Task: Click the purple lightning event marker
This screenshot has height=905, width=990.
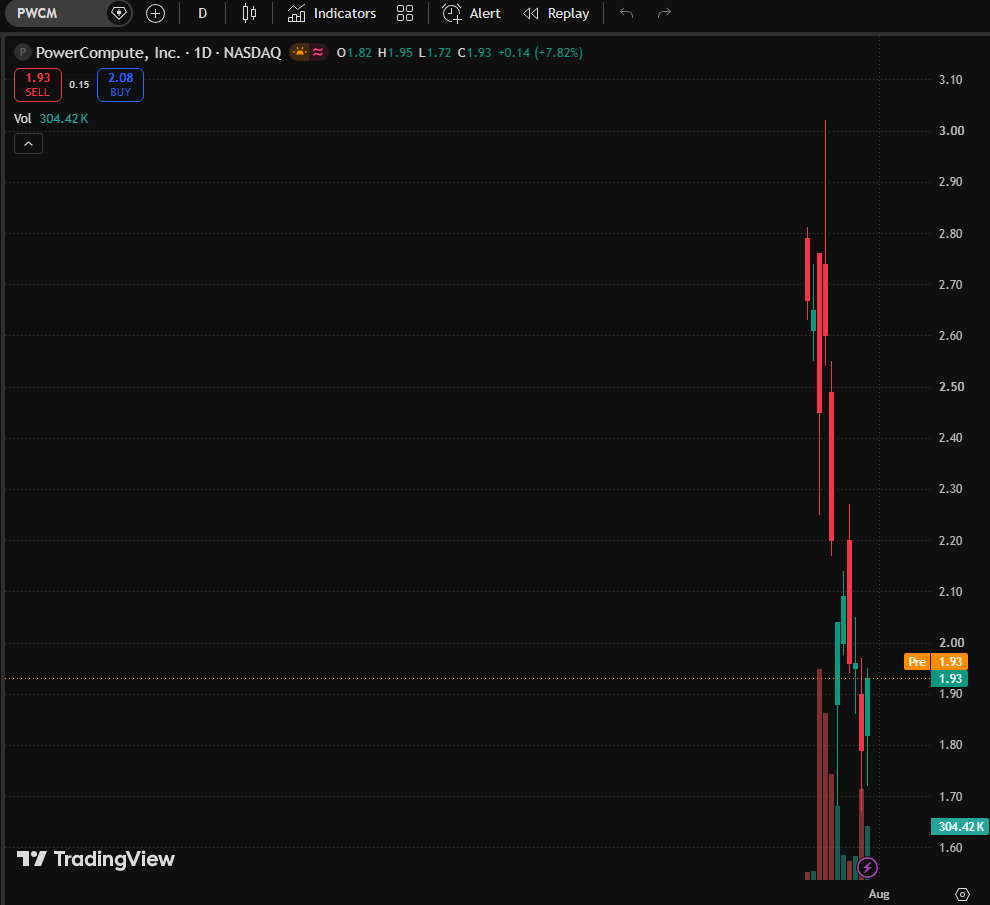Action: click(x=868, y=867)
